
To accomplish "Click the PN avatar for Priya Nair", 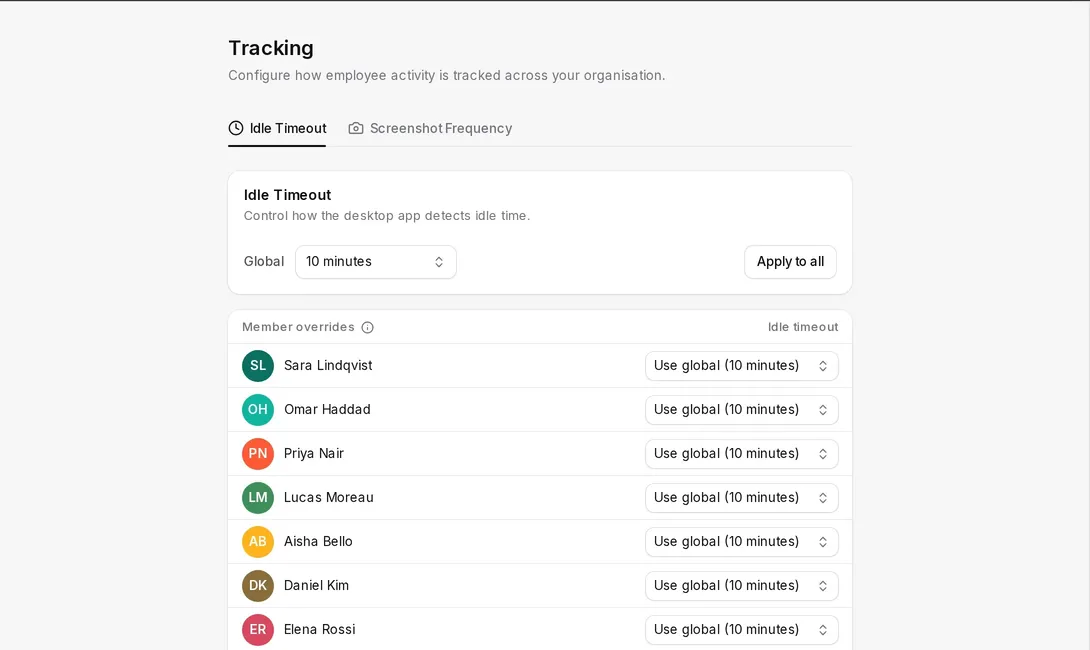I will point(258,453).
